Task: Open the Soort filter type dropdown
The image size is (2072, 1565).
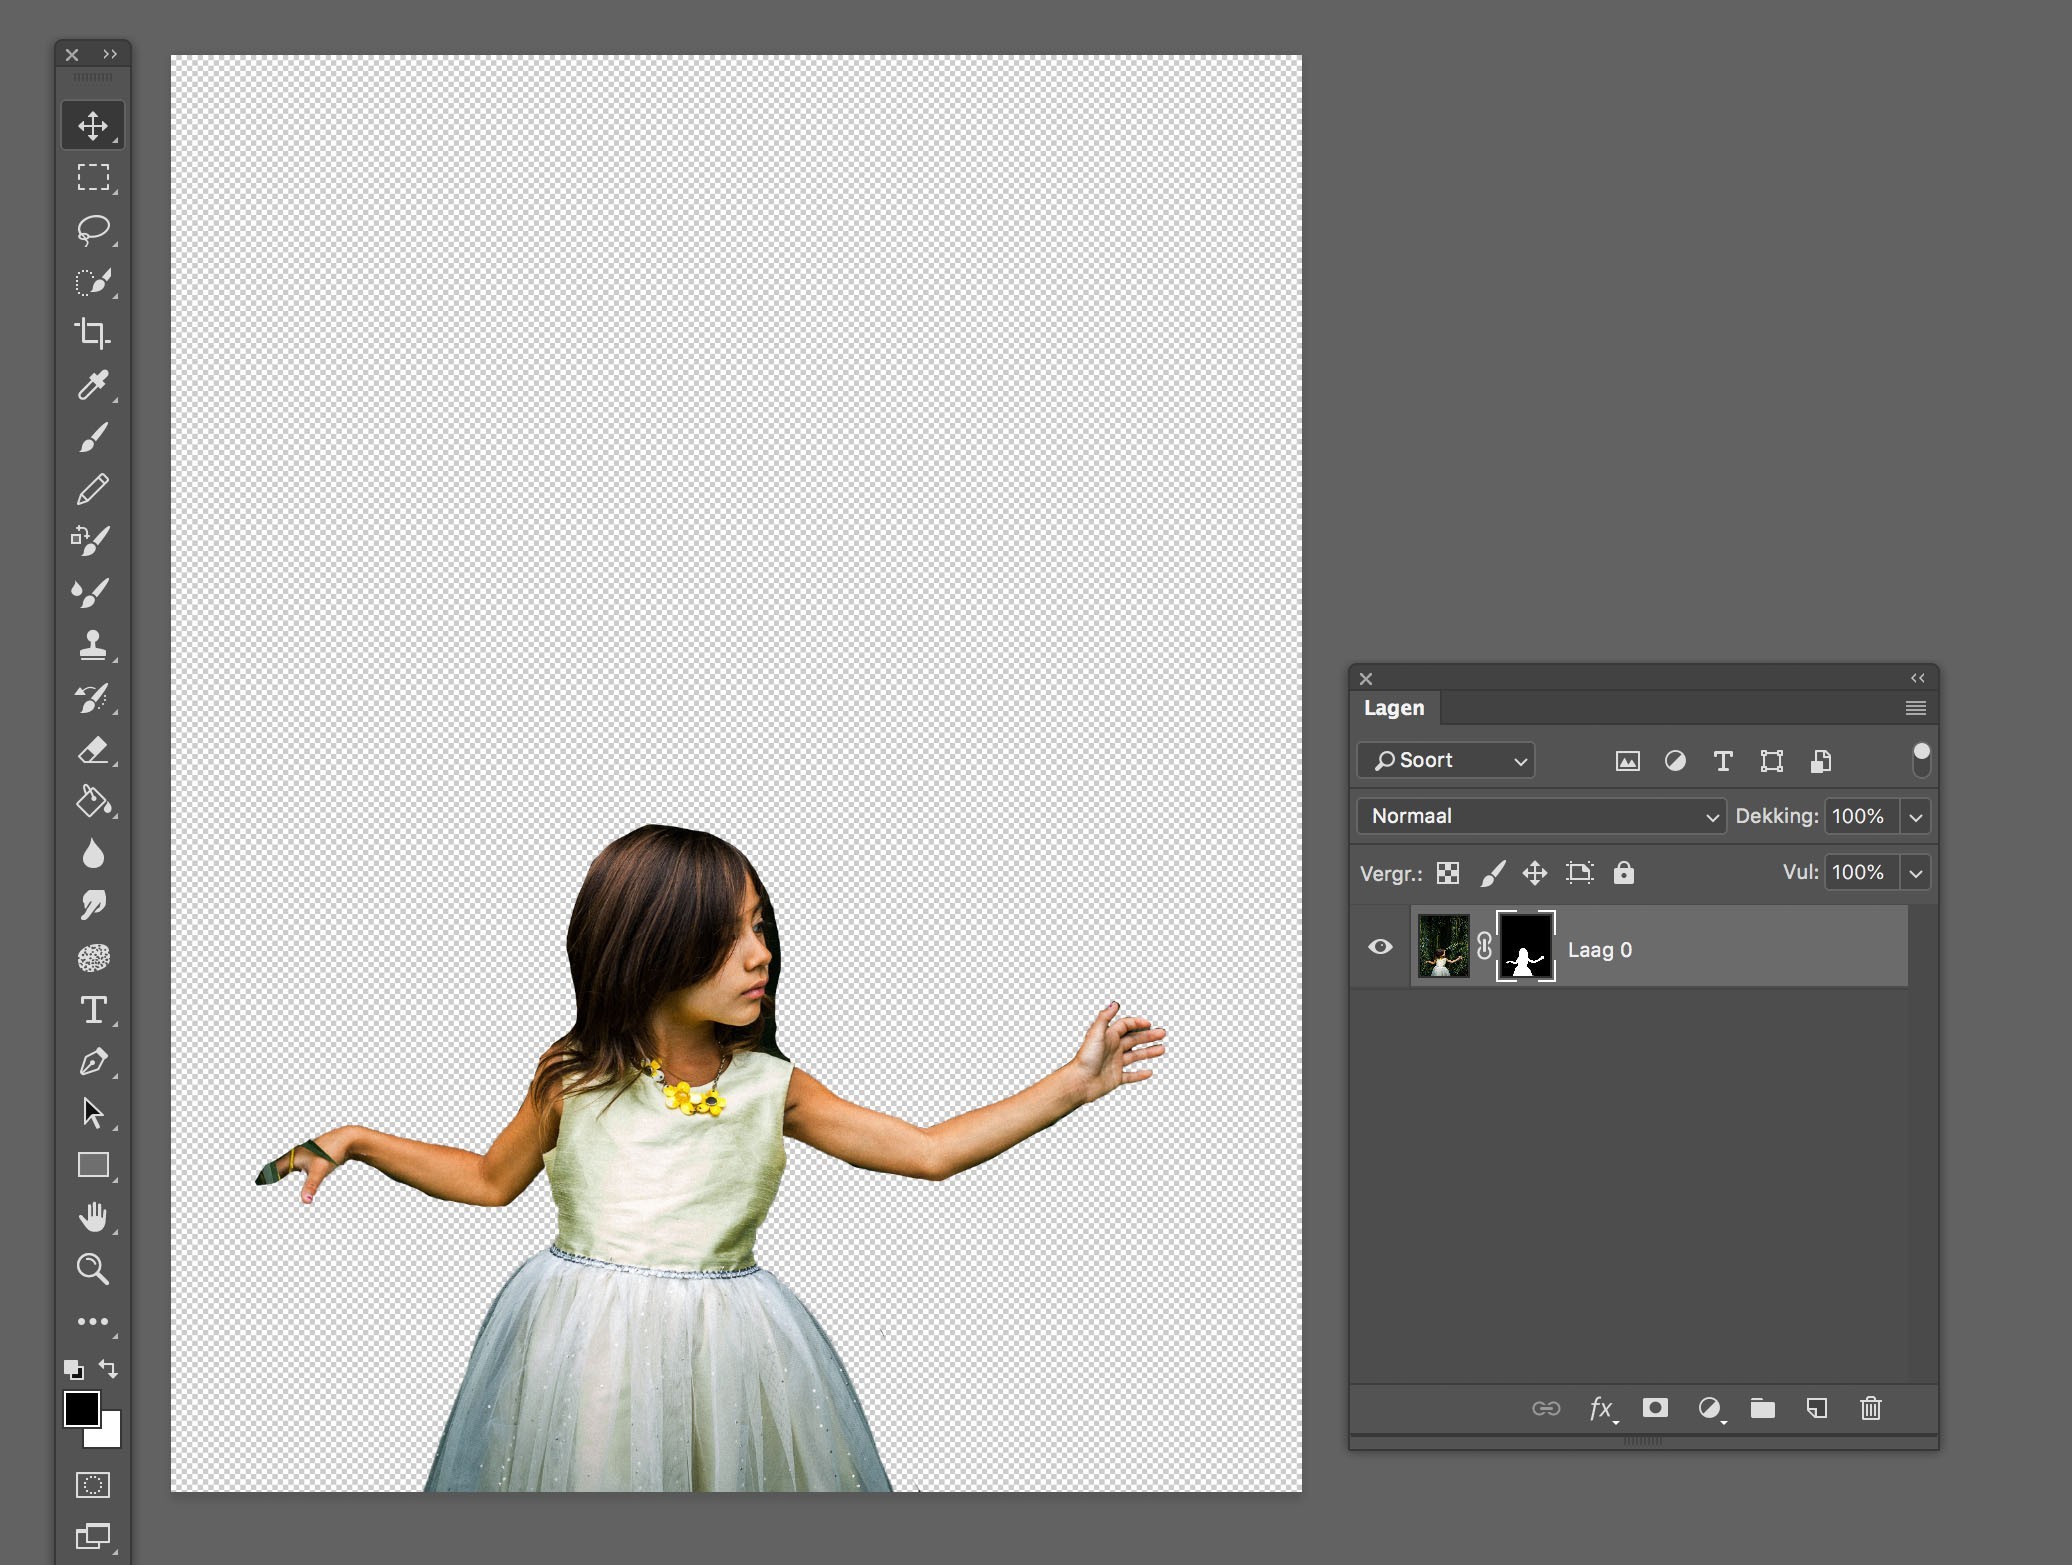Action: coord(1445,760)
